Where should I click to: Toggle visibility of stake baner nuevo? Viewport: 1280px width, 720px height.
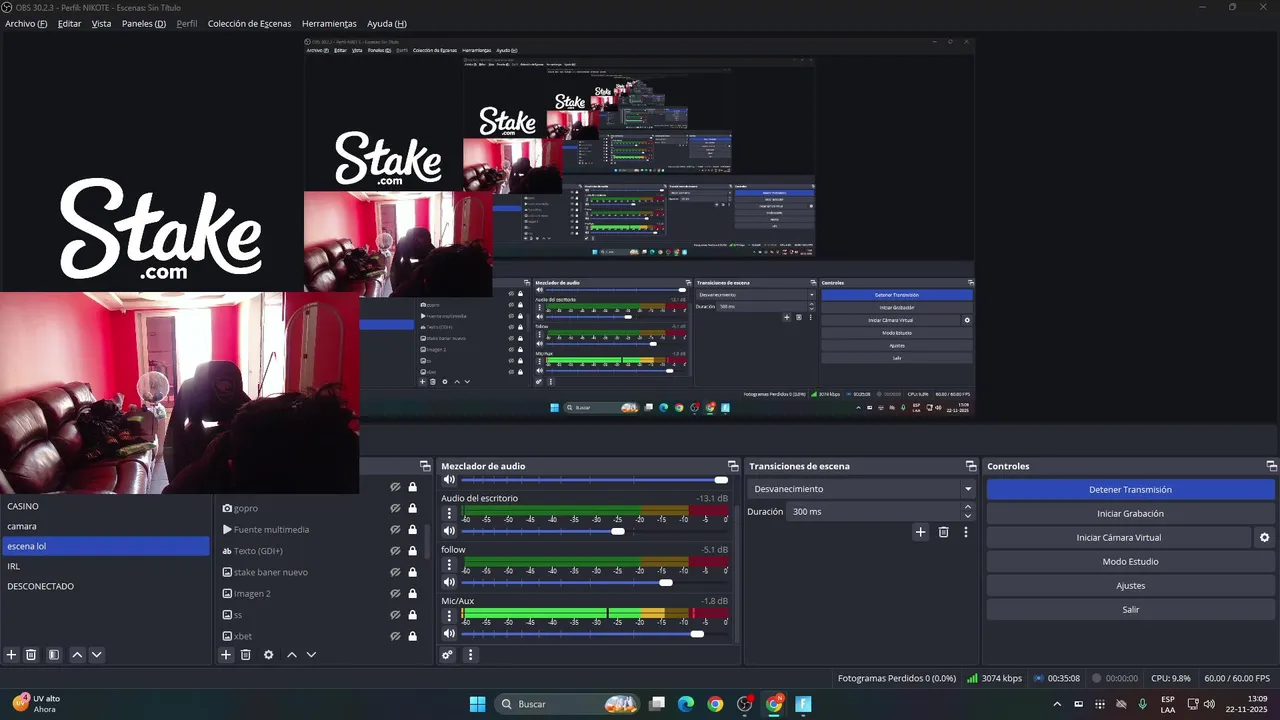pyautogui.click(x=396, y=572)
